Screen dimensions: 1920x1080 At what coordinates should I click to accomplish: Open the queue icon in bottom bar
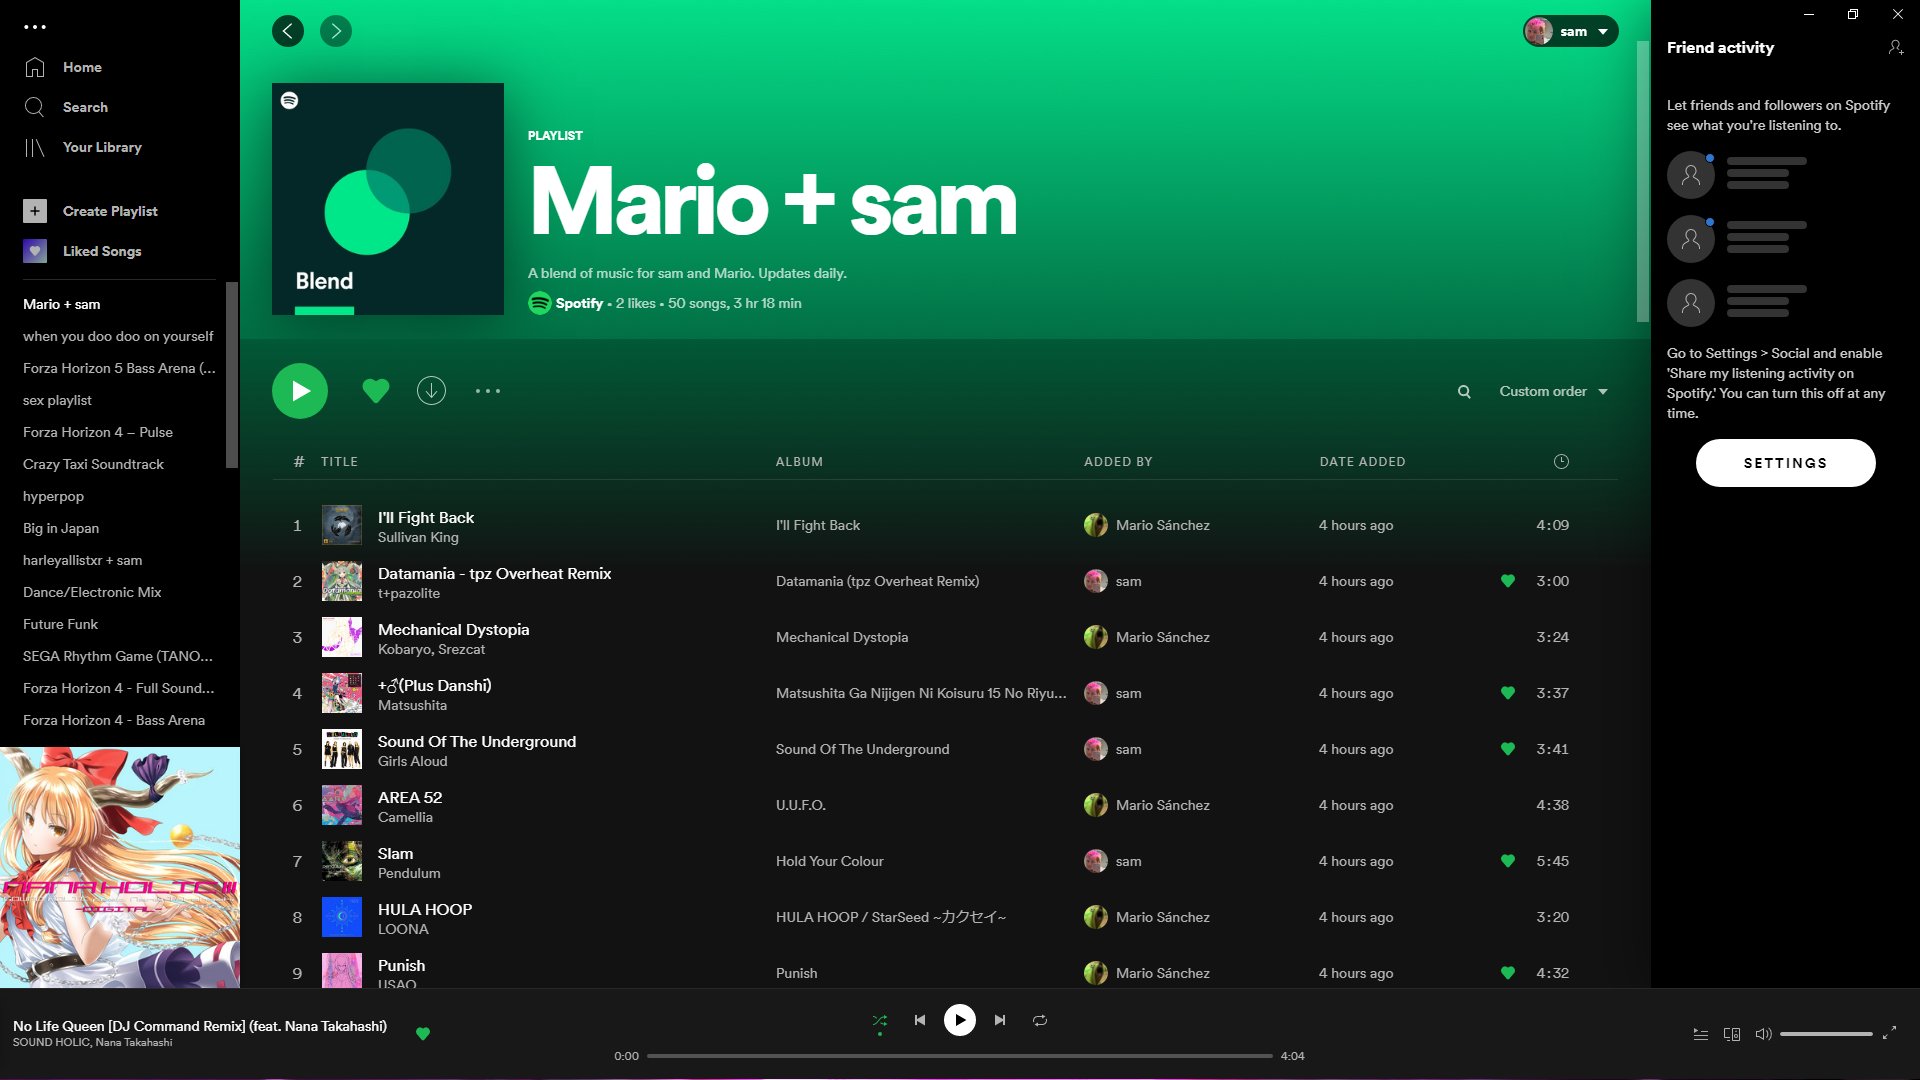[x=1700, y=1034]
